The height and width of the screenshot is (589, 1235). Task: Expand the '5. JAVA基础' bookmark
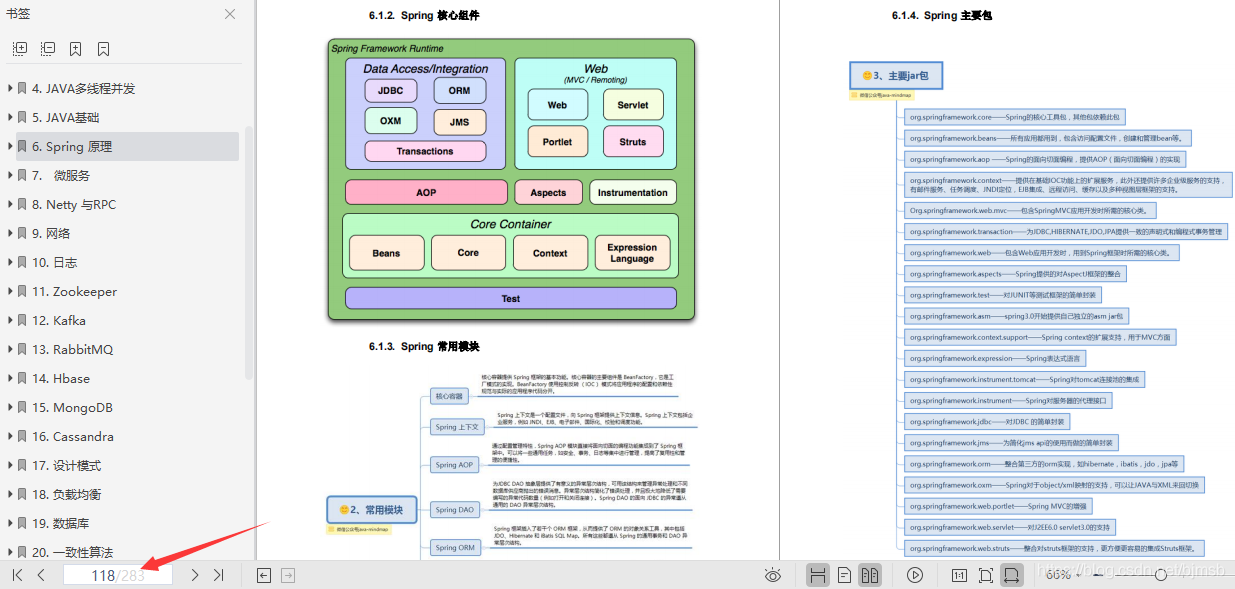(10, 117)
